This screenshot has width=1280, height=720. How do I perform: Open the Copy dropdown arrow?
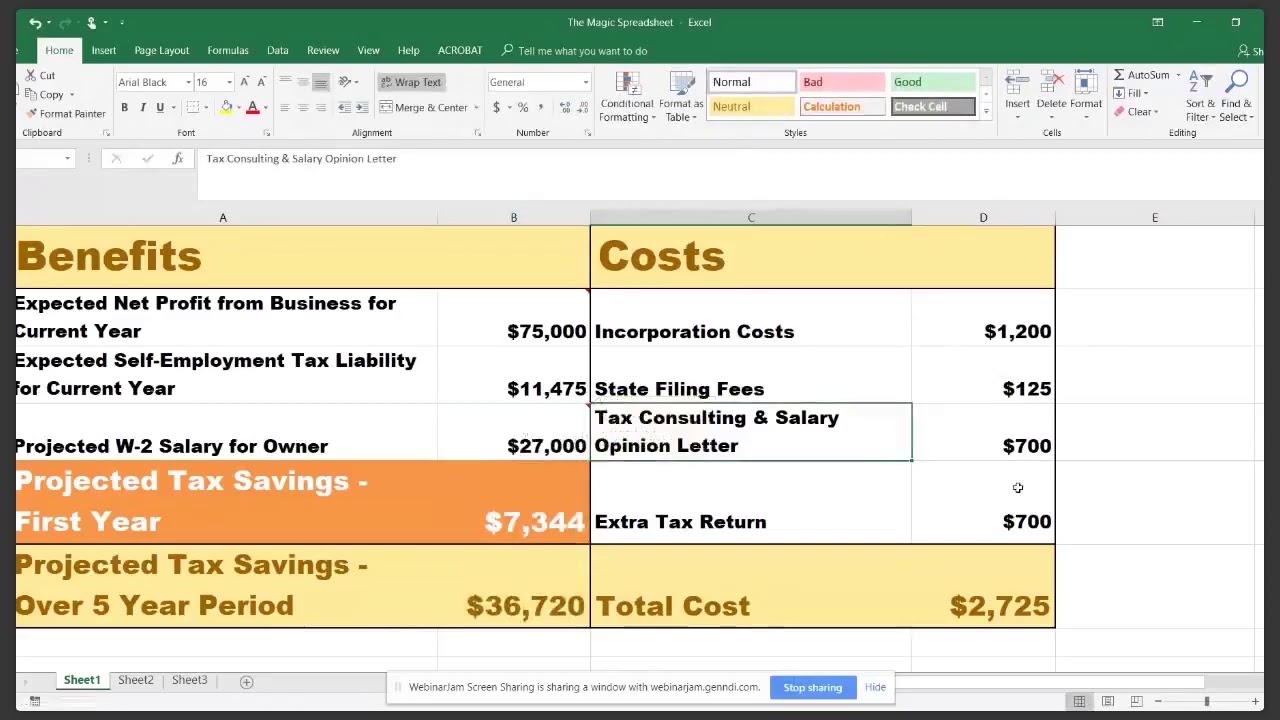point(71,95)
